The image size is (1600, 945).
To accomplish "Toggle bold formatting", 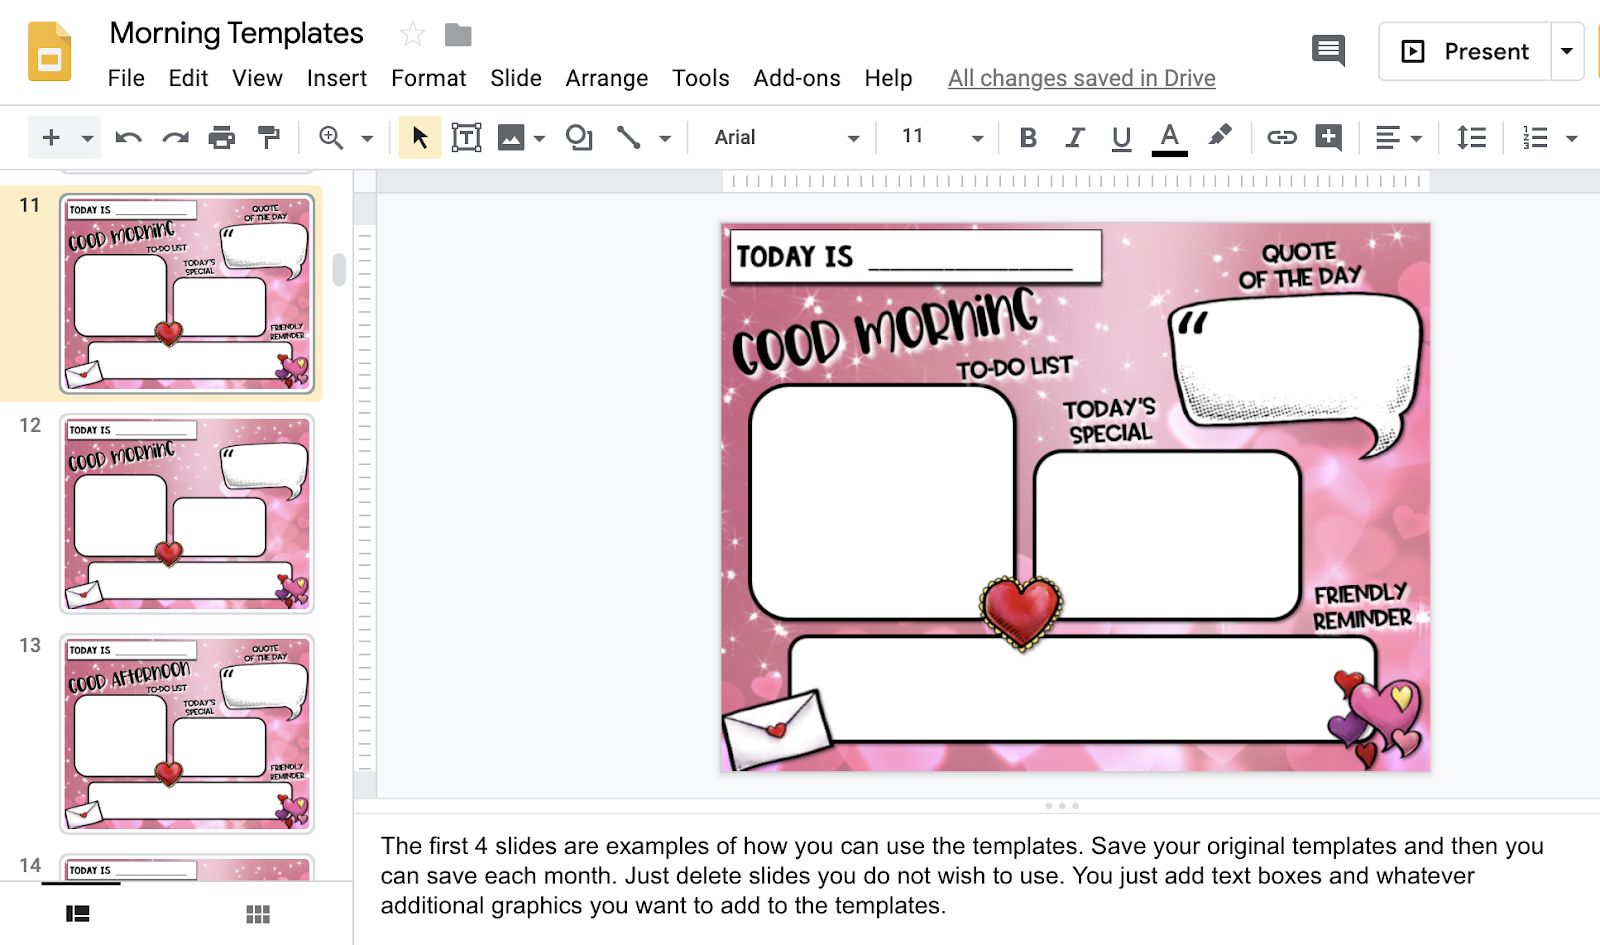I will click(1027, 137).
